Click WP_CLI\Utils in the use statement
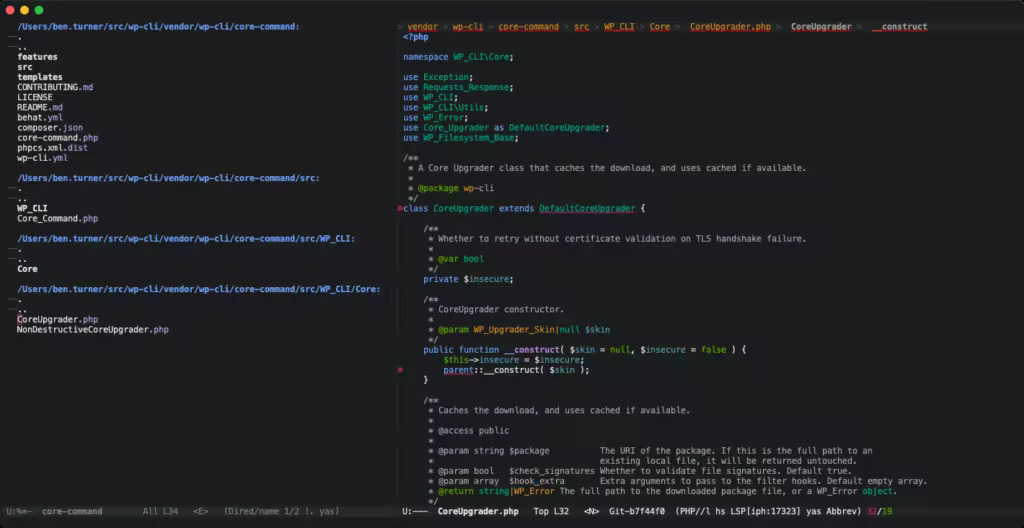 pos(453,107)
